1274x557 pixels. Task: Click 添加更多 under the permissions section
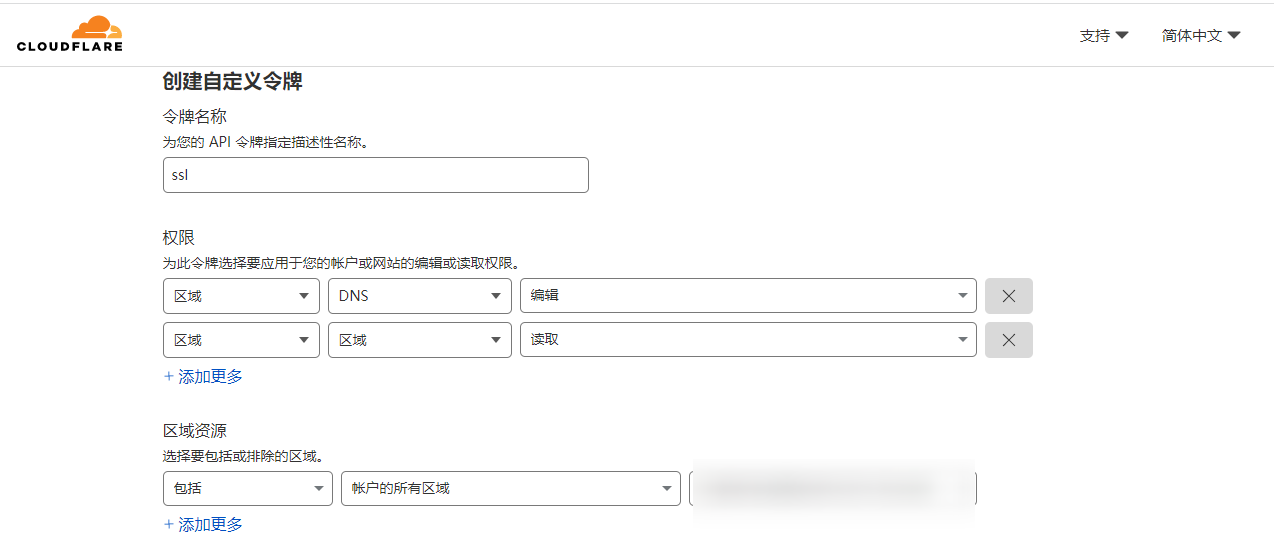click(203, 377)
